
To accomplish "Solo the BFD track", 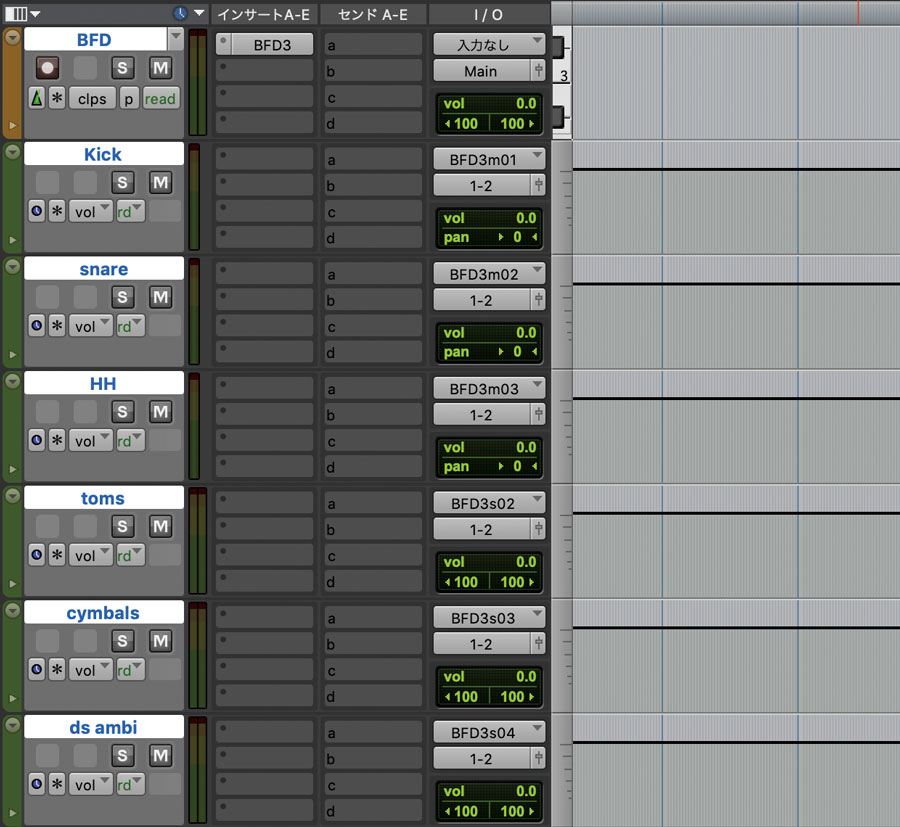I will [x=122, y=68].
